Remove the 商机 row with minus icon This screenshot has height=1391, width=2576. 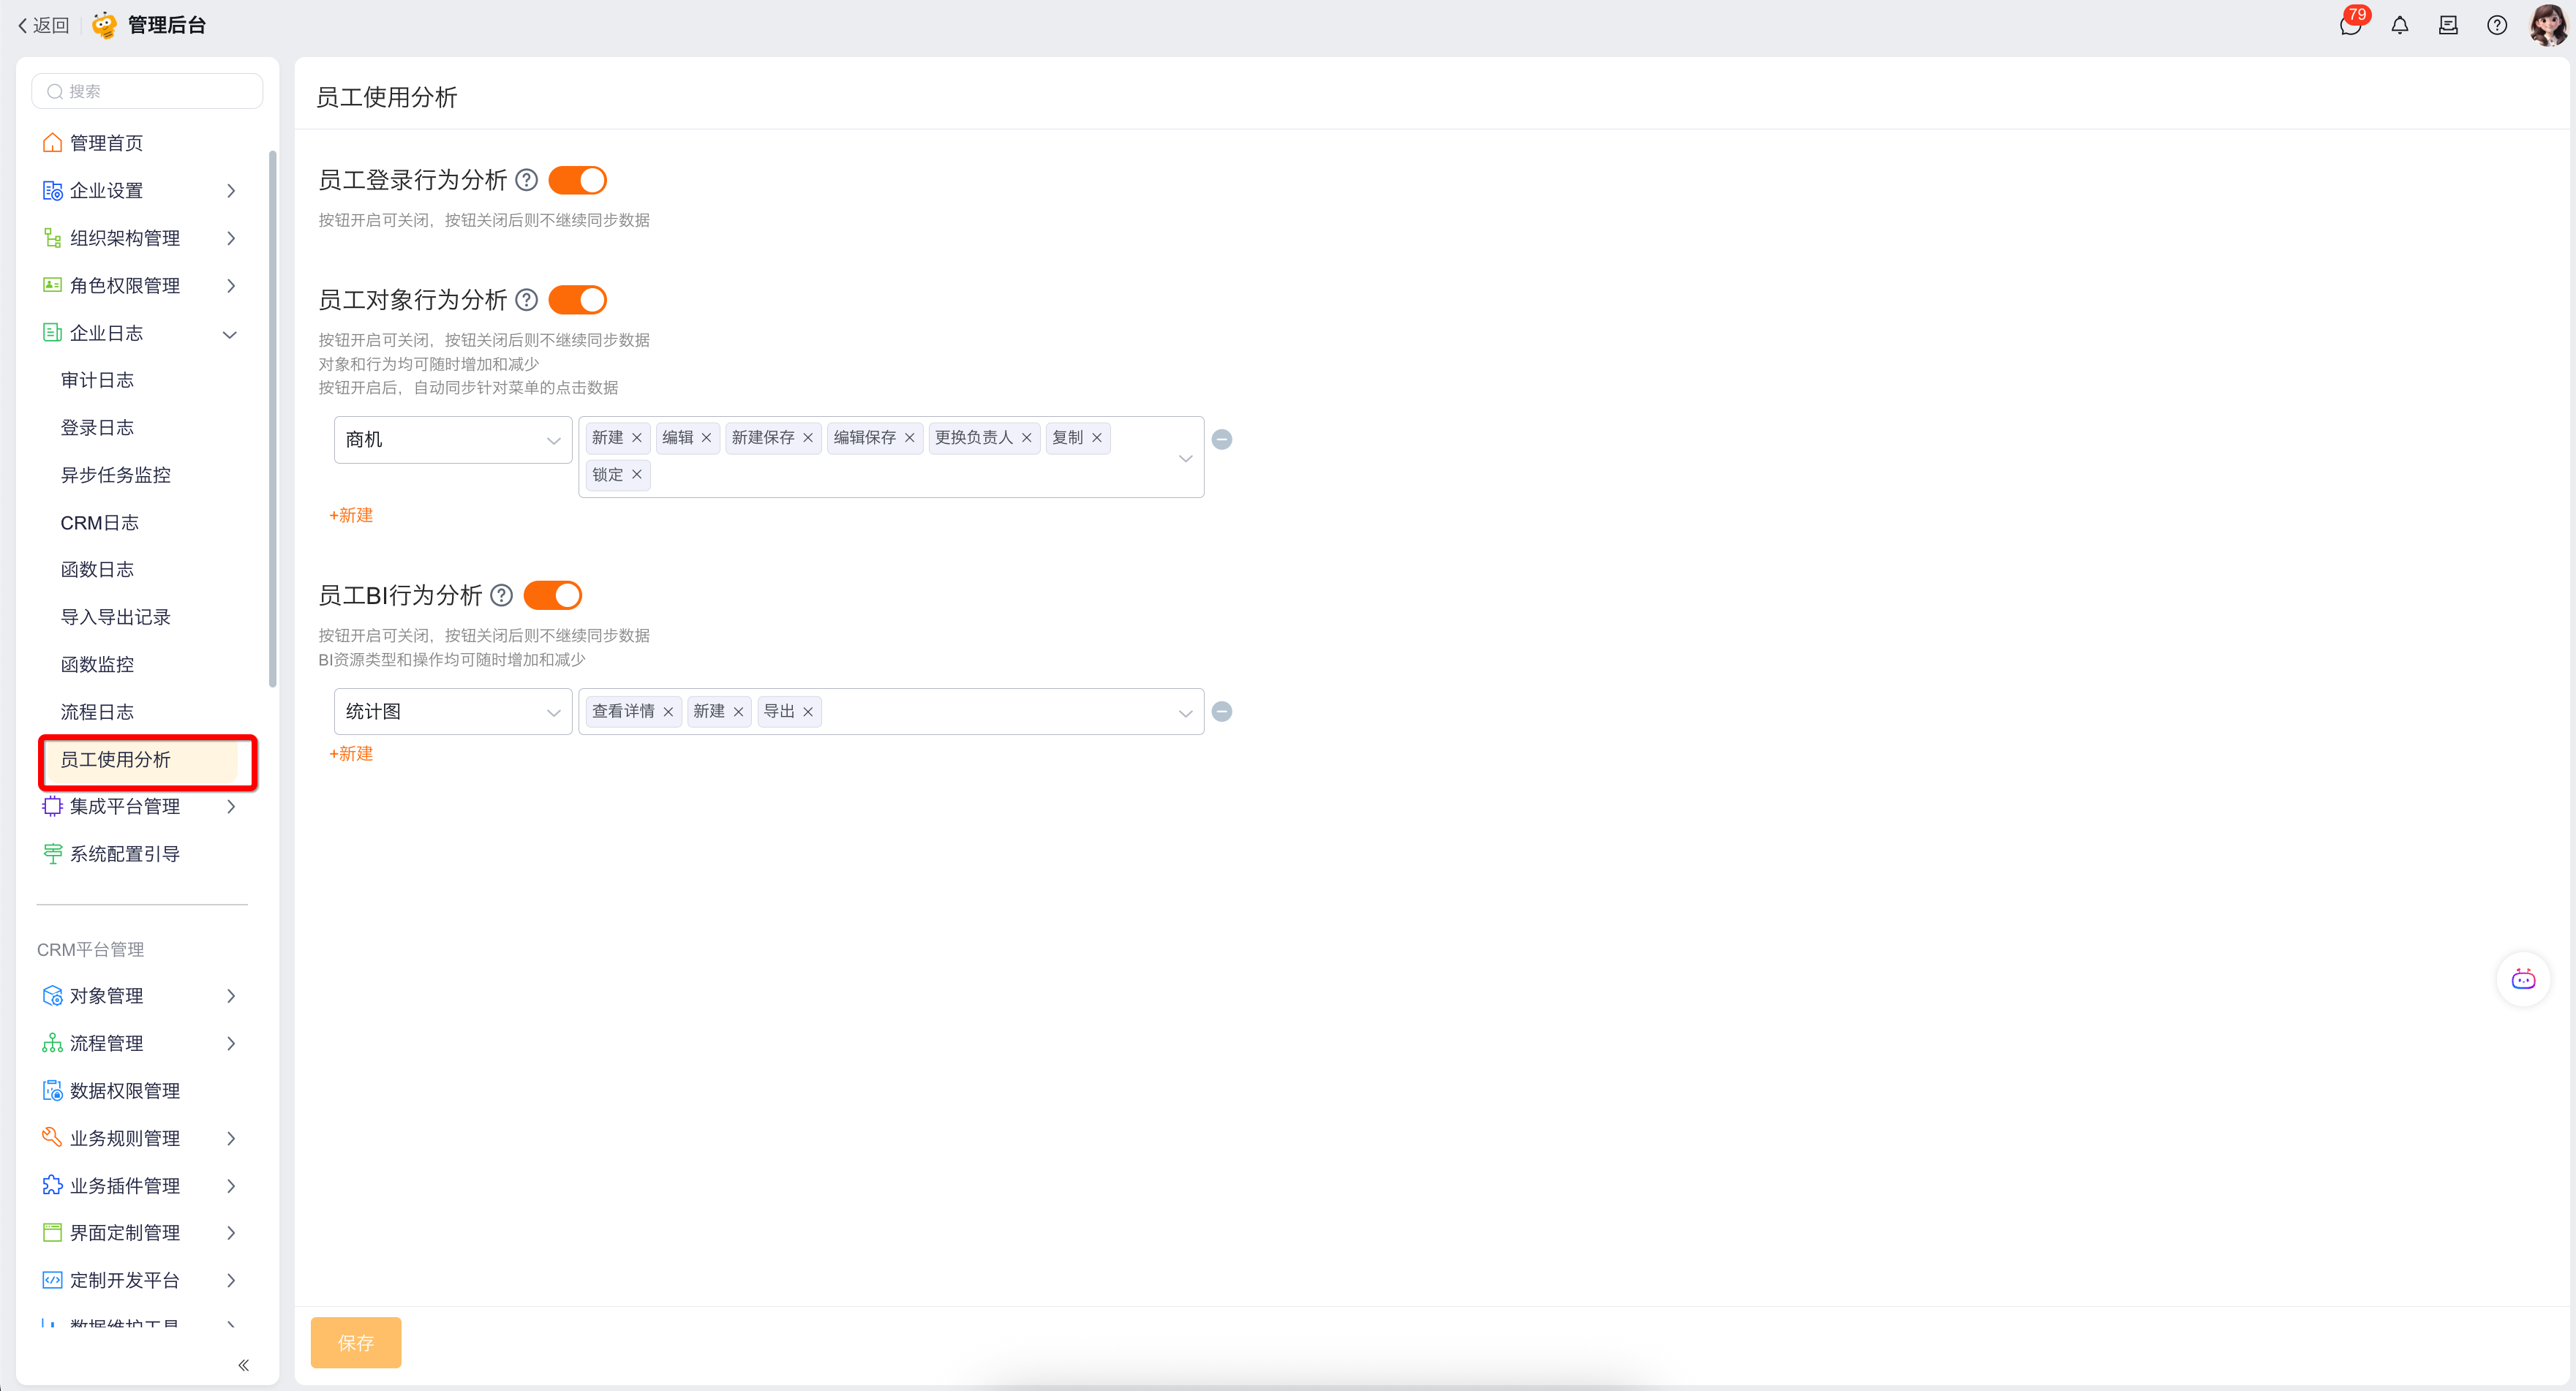click(x=1221, y=440)
